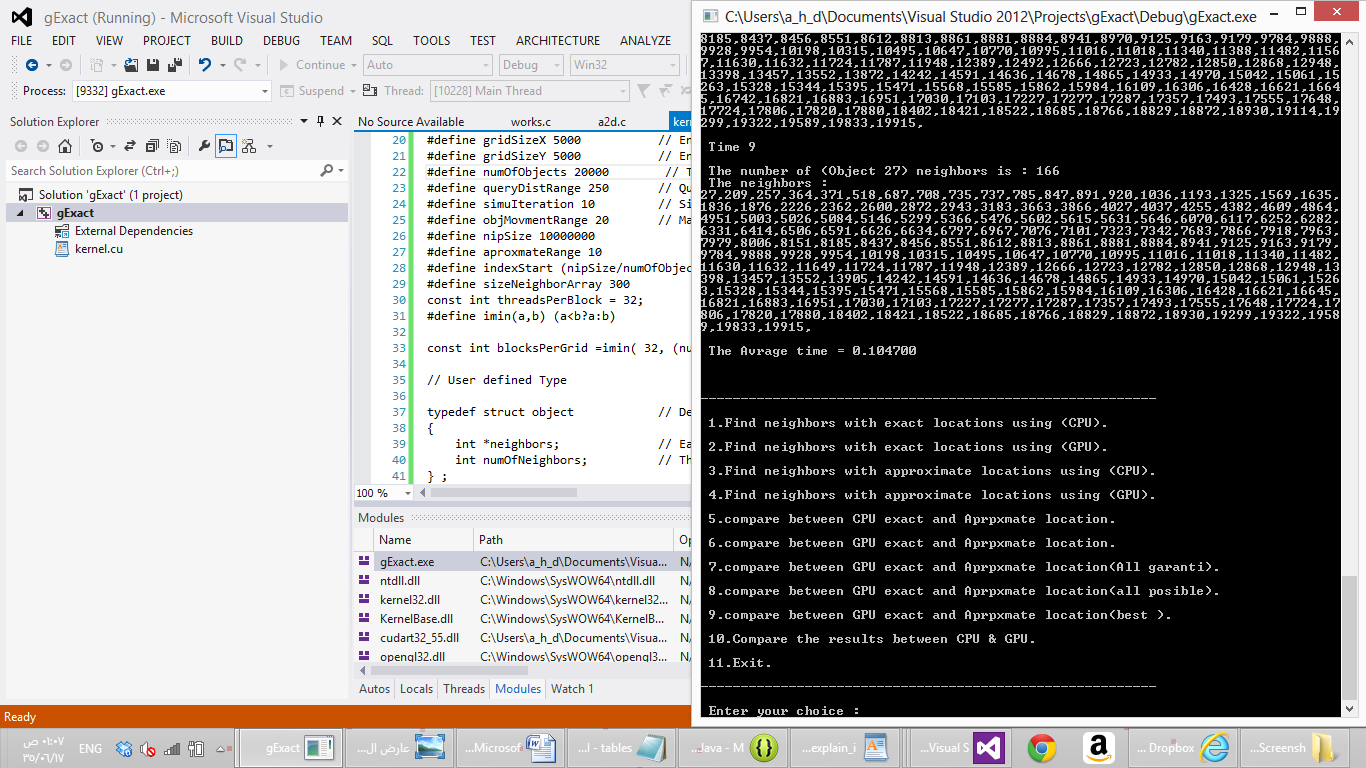Select kernel.cu file in Solution Explorer
Image resolution: width=1366 pixels, height=768 pixels.
tap(98, 249)
